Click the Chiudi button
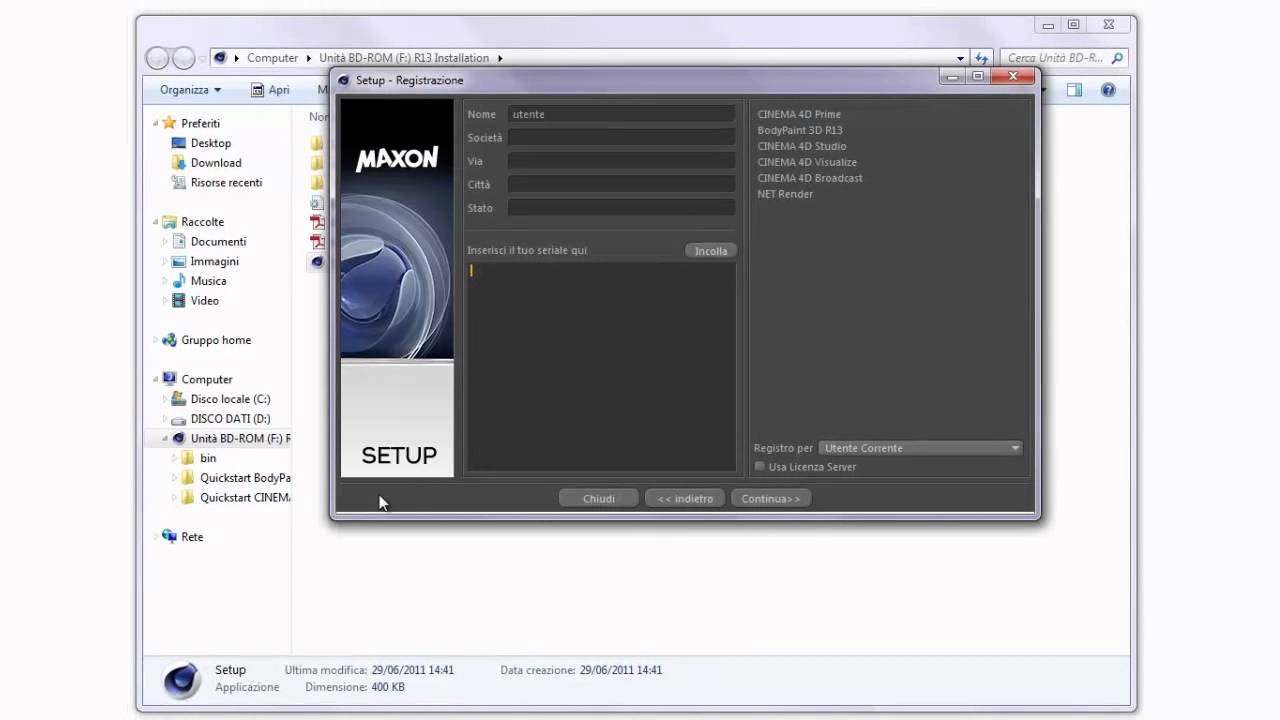Image resolution: width=1280 pixels, height=720 pixels. (599, 498)
